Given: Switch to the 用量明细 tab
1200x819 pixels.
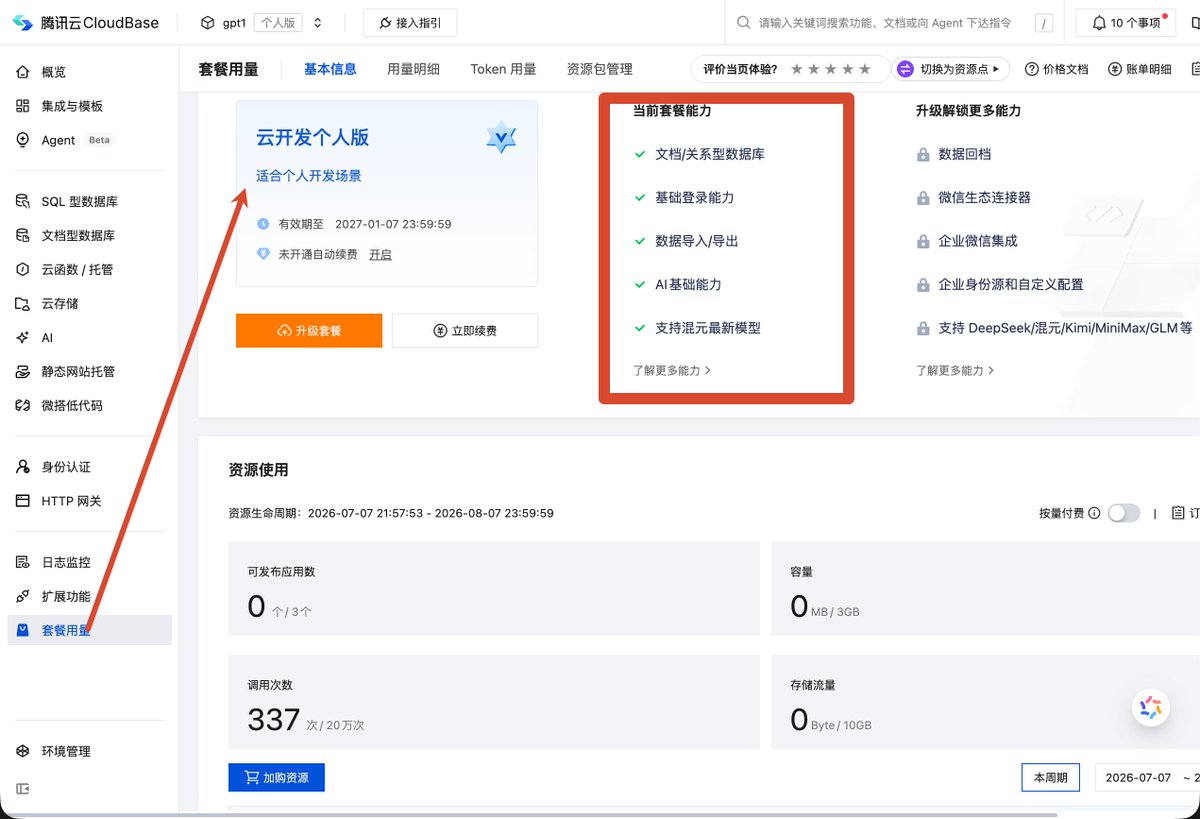Looking at the screenshot, I should click(414, 69).
